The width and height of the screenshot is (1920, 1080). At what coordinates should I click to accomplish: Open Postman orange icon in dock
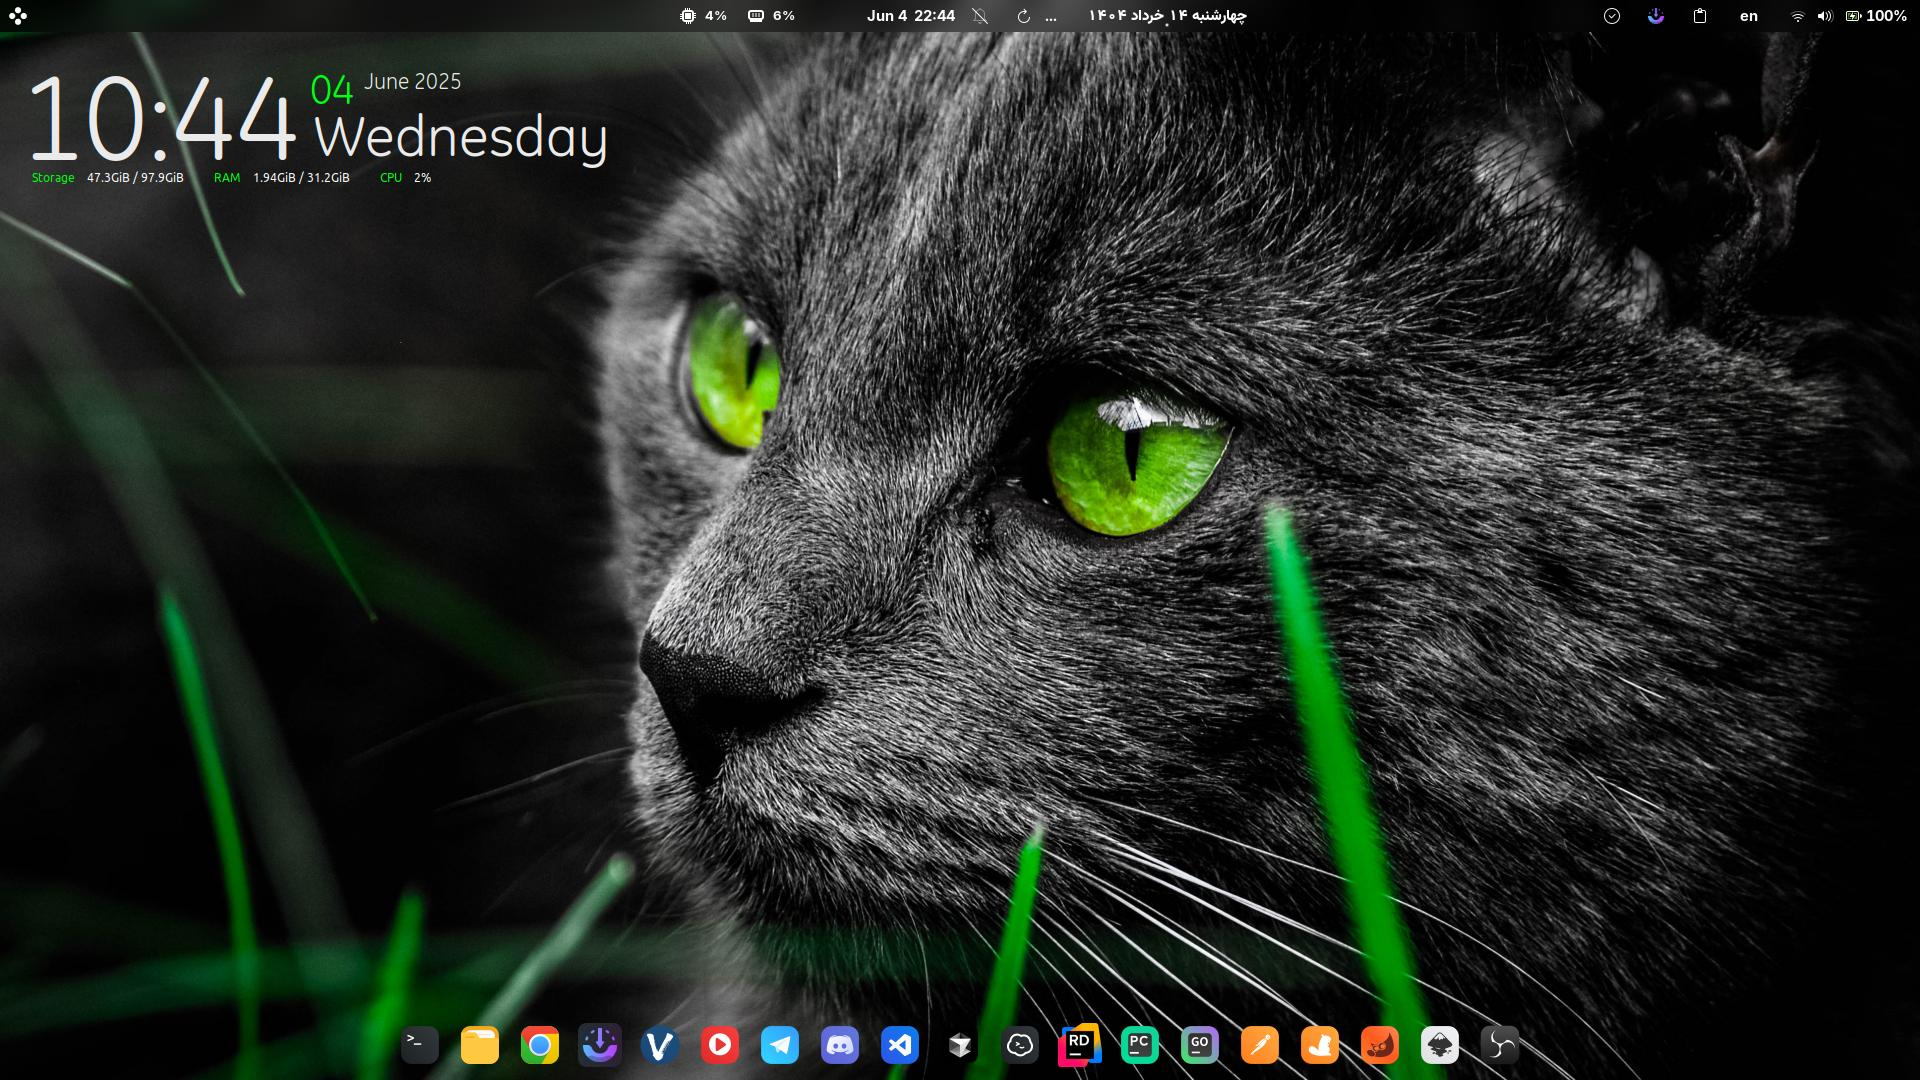click(1260, 1045)
